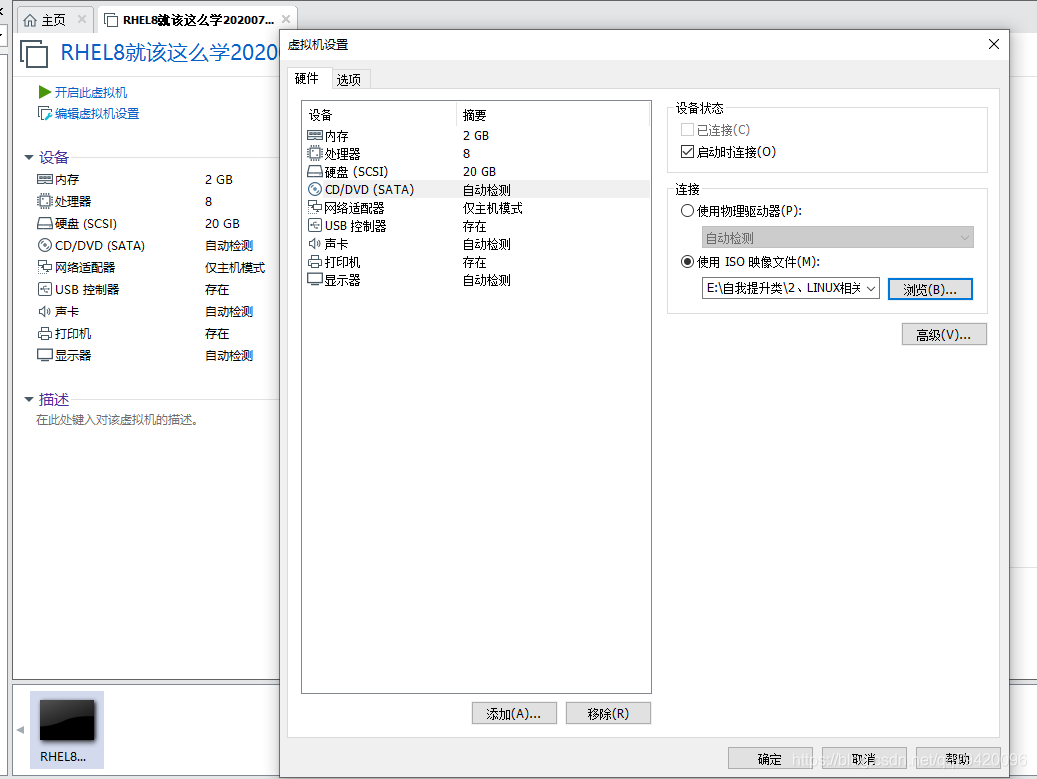Click the left scroll arrow beside thumbnail
Viewport: 1037px width, 779px height.
(x=21, y=729)
